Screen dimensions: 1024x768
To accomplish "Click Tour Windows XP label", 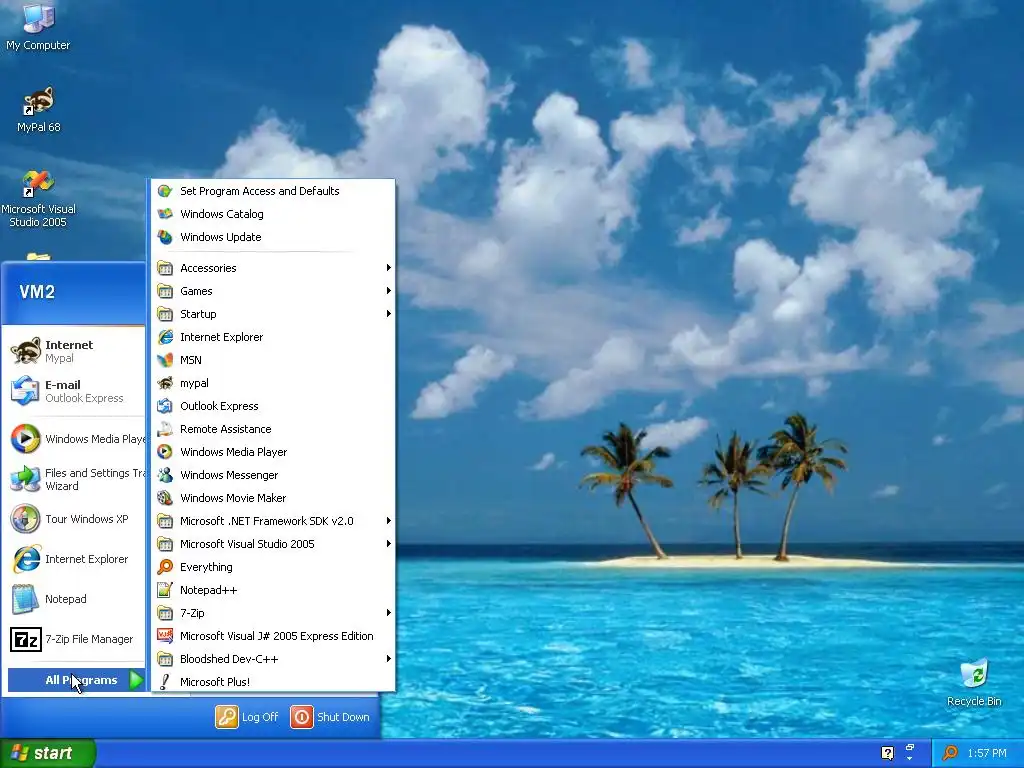I will click(86, 519).
